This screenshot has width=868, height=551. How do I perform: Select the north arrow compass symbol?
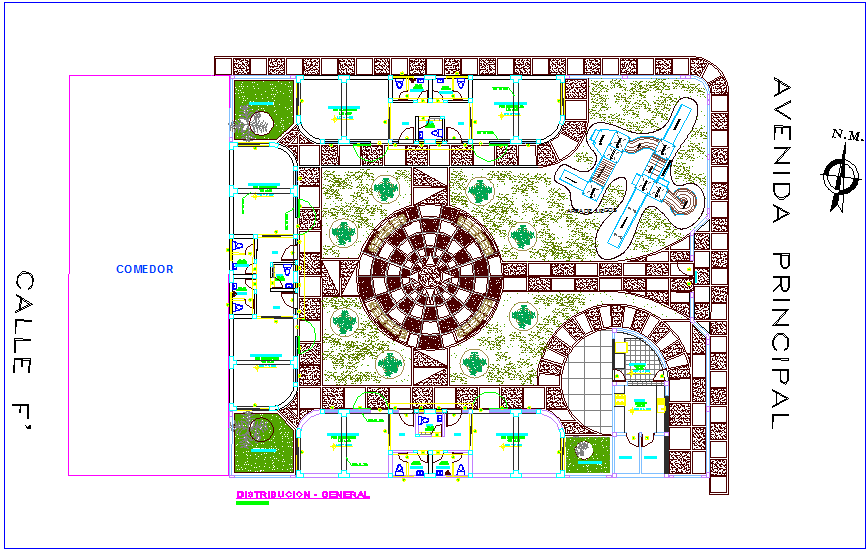[841, 177]
